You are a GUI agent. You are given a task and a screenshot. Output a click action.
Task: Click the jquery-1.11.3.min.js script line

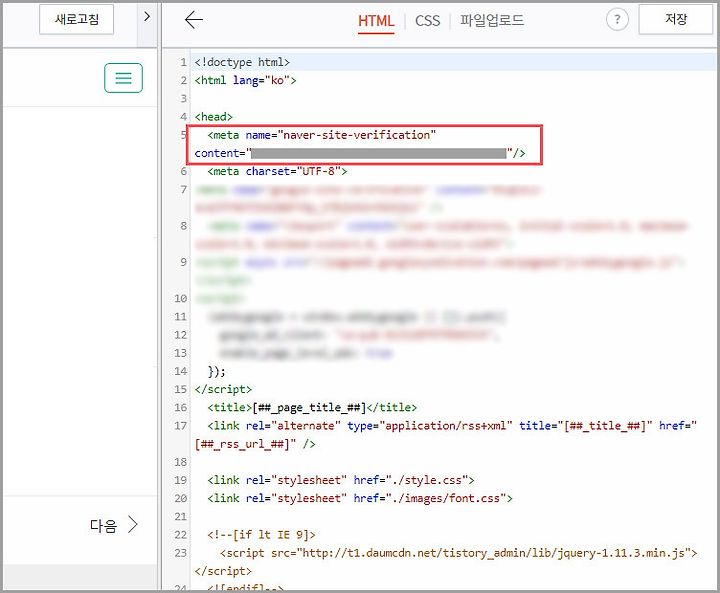click(x=458, y=553)
